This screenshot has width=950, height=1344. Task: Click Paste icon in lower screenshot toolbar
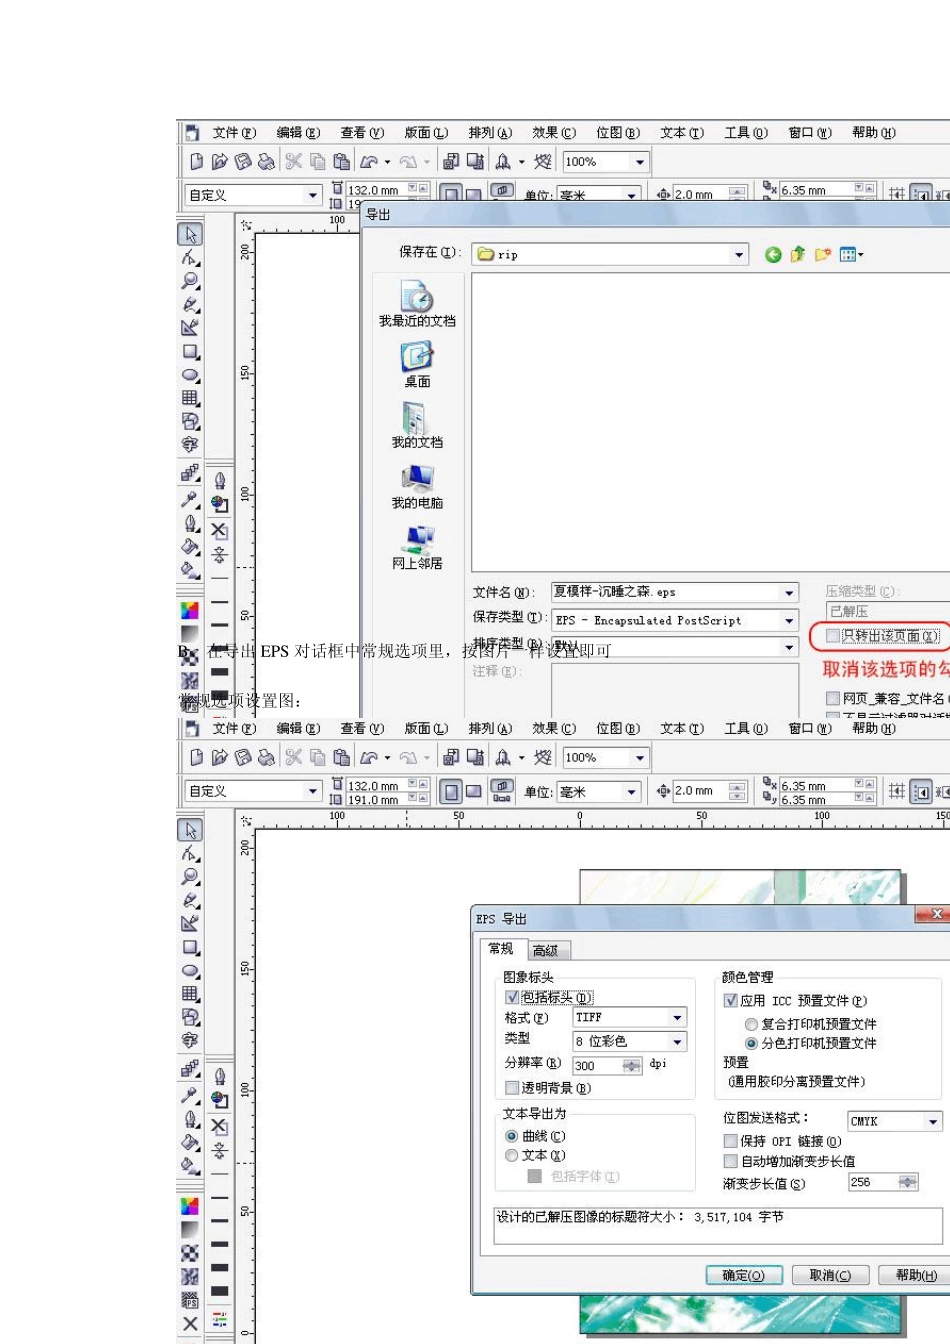pos(341,757)
